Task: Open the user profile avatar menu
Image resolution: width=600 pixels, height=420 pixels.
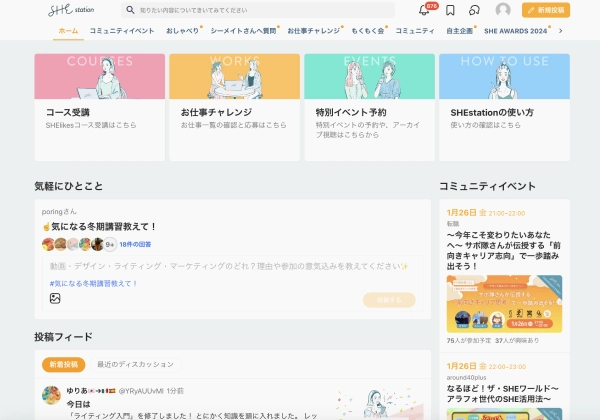Action: pyautogui.click(x=503, y=10)
